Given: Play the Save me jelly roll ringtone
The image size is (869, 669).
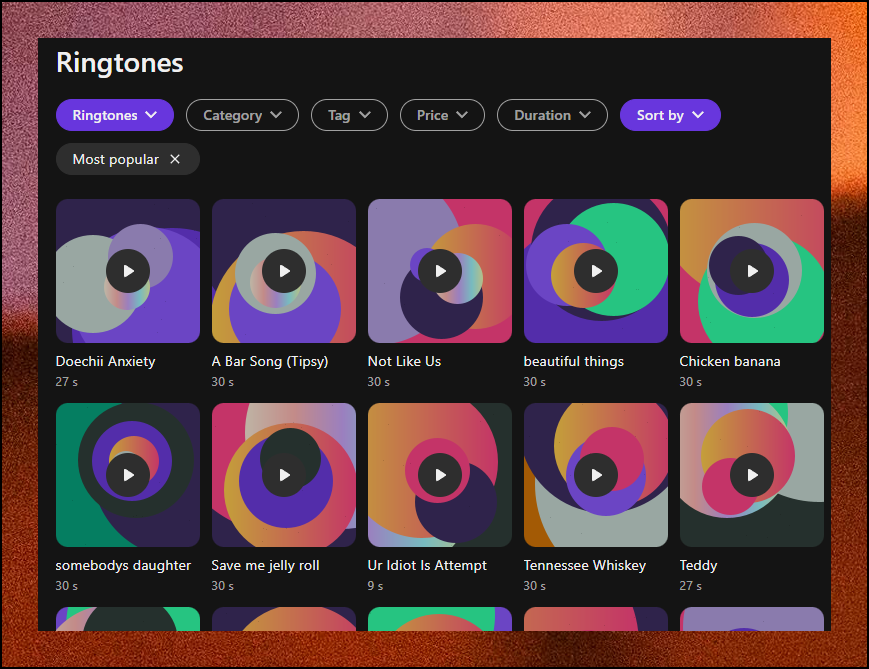Looking at the screenshot, I should (x=284, y=475).
